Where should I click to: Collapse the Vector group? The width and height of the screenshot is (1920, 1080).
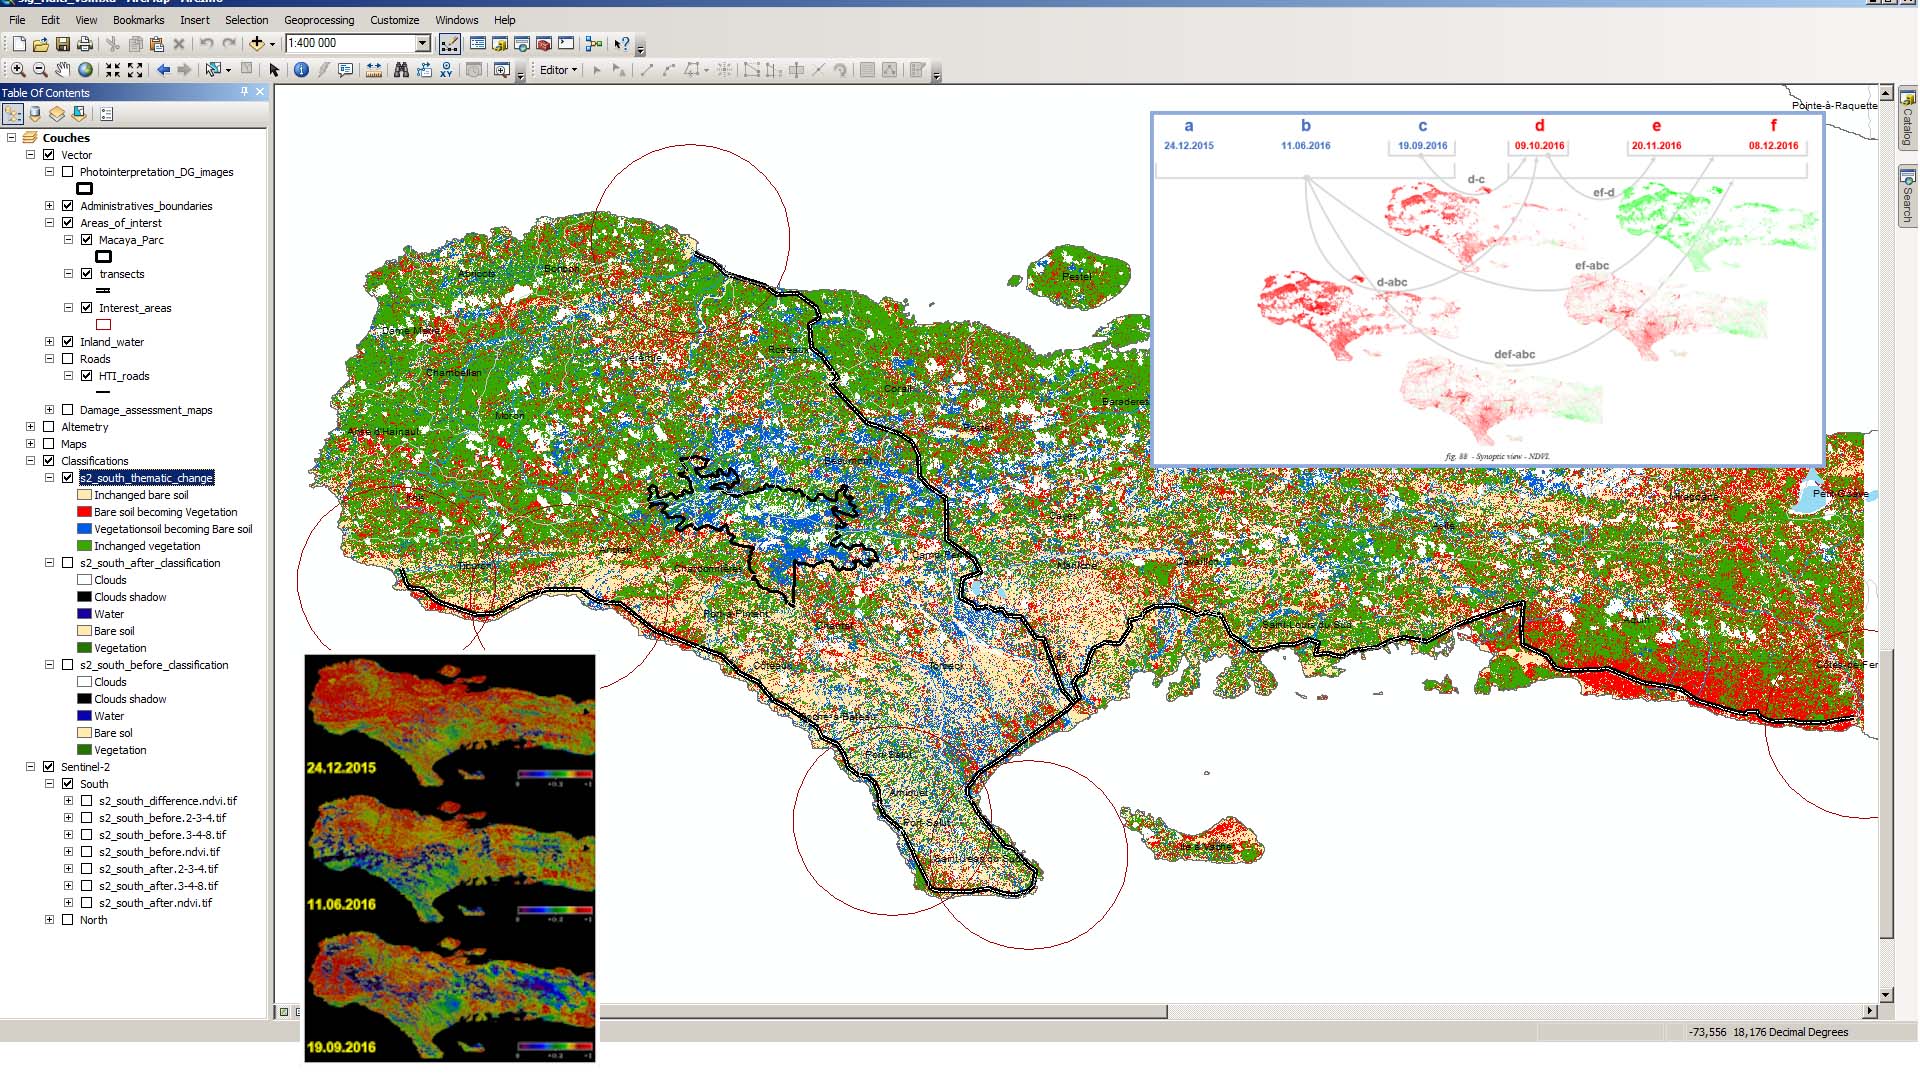tap(30, 155)
